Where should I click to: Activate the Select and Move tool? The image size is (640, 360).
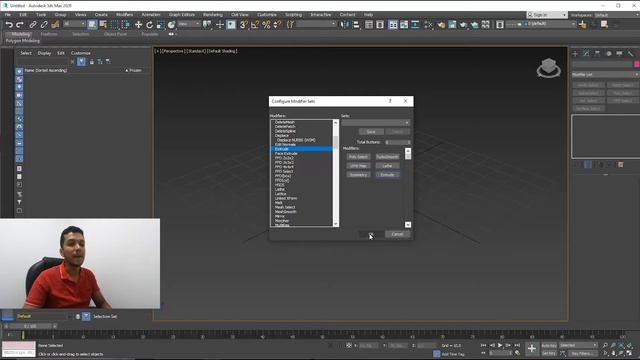138,24
